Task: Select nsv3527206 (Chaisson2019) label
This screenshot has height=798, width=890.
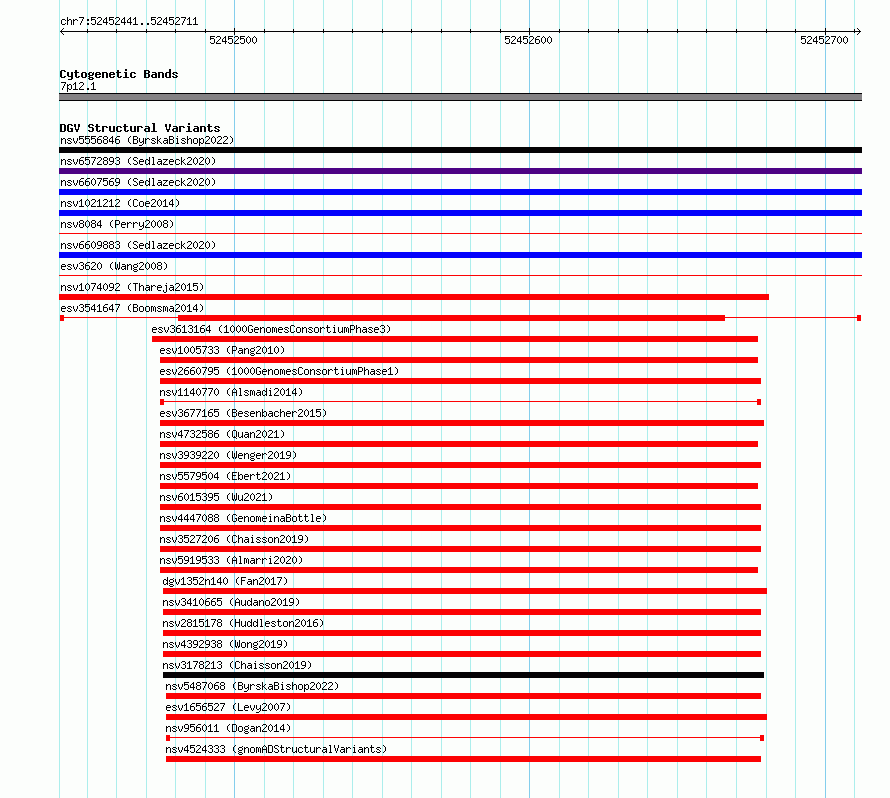Action: (234, 539)
